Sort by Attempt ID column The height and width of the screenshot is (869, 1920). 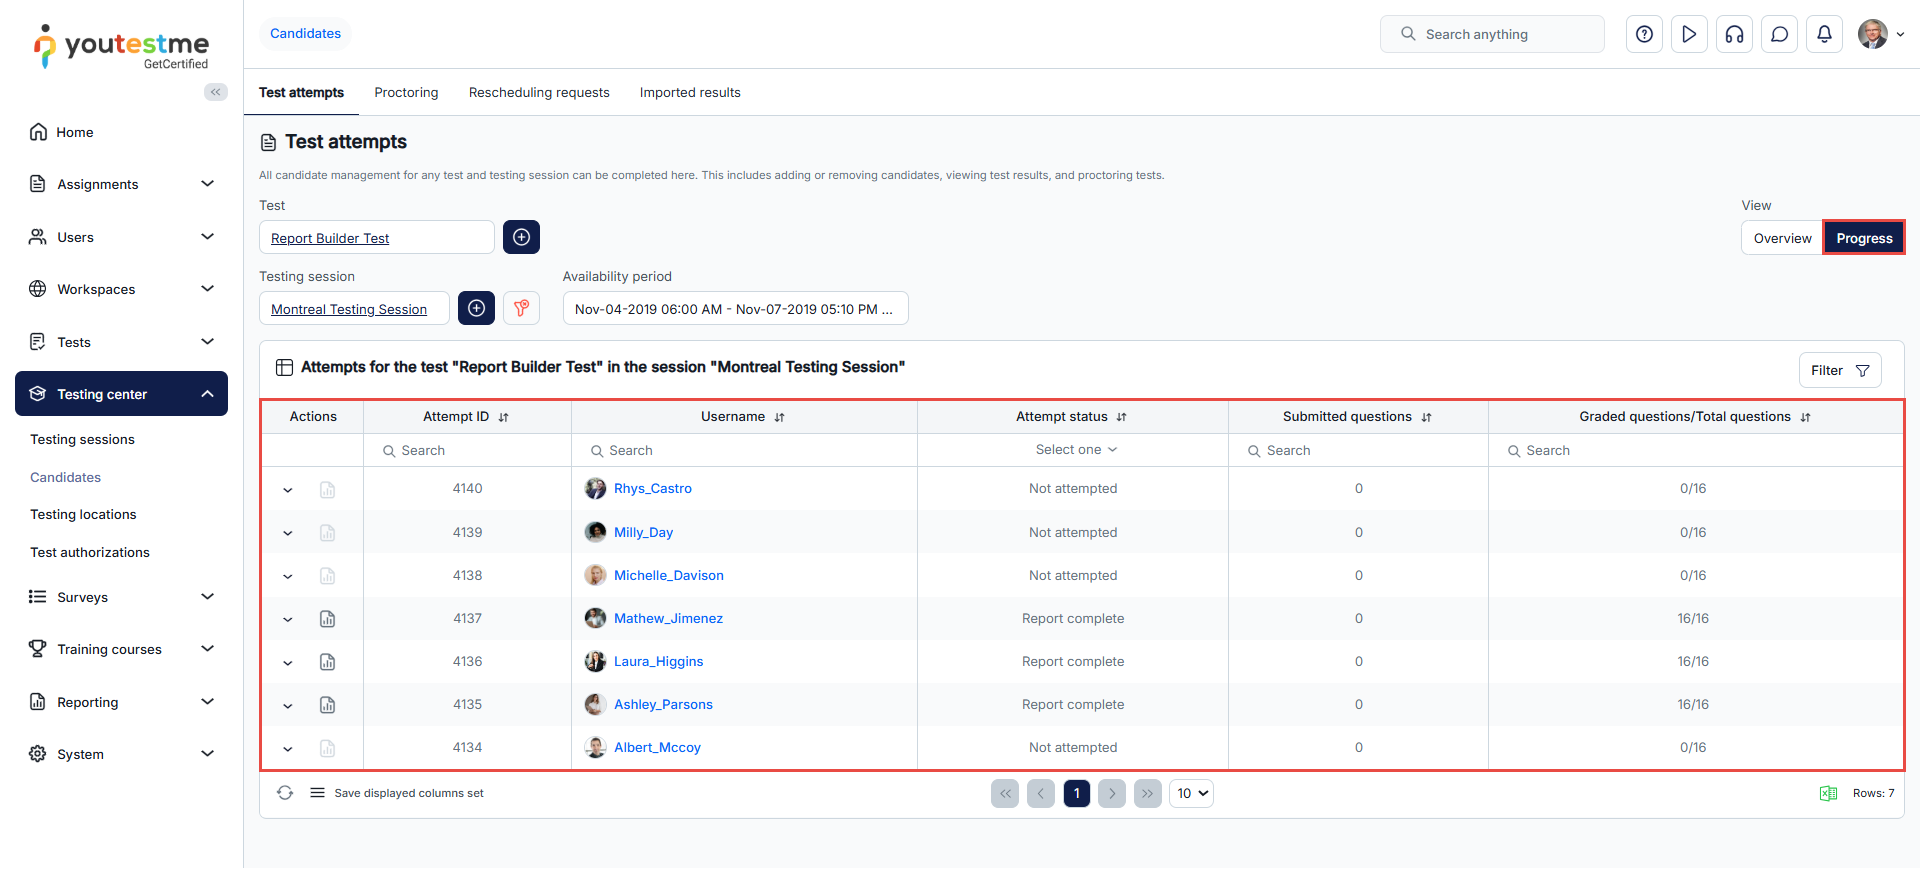pyautogui.click(x=503, y=417)
